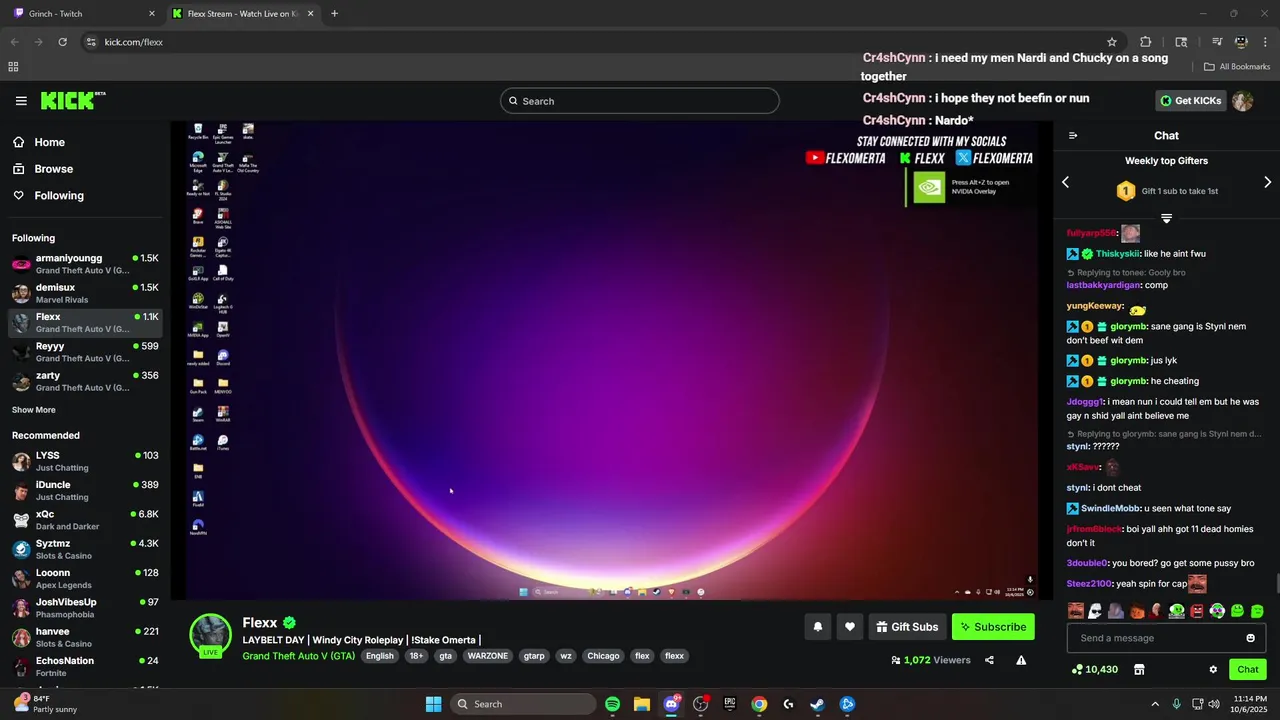This screenshot has width=1280, height=720.
Task: Click the Get KICKs button
Action: [x=1191, y=100]
